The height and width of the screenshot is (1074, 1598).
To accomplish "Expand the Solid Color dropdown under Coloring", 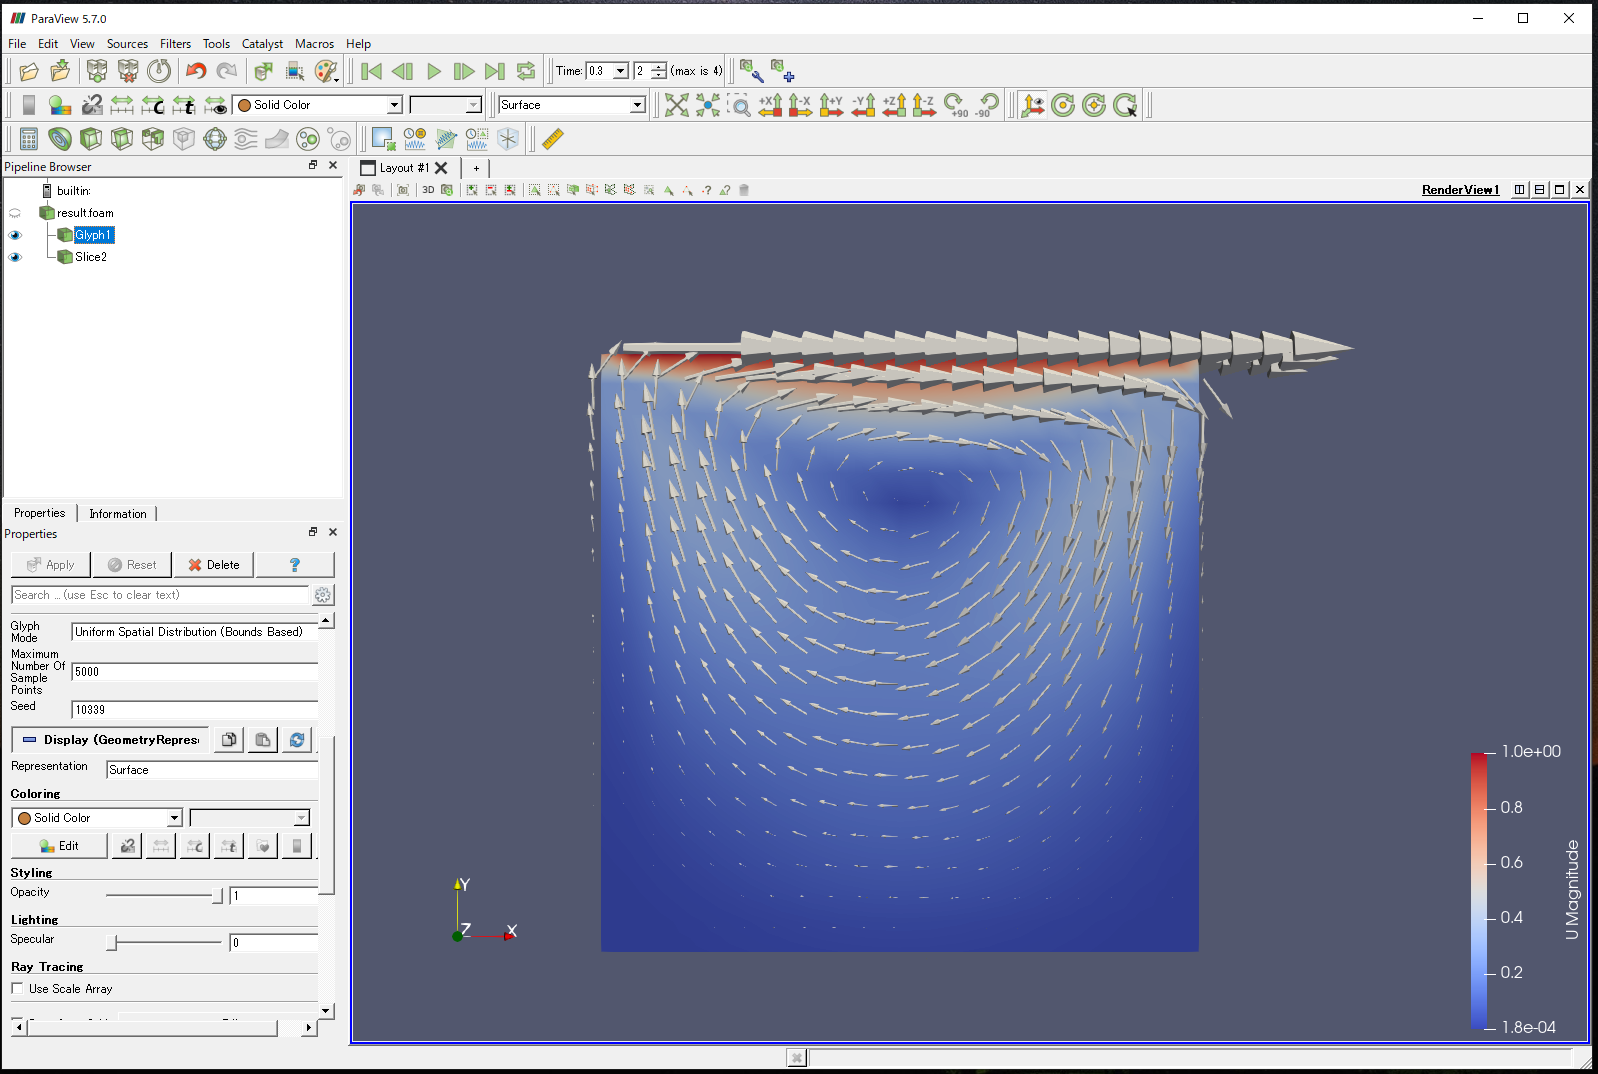I will coord(97,818).
